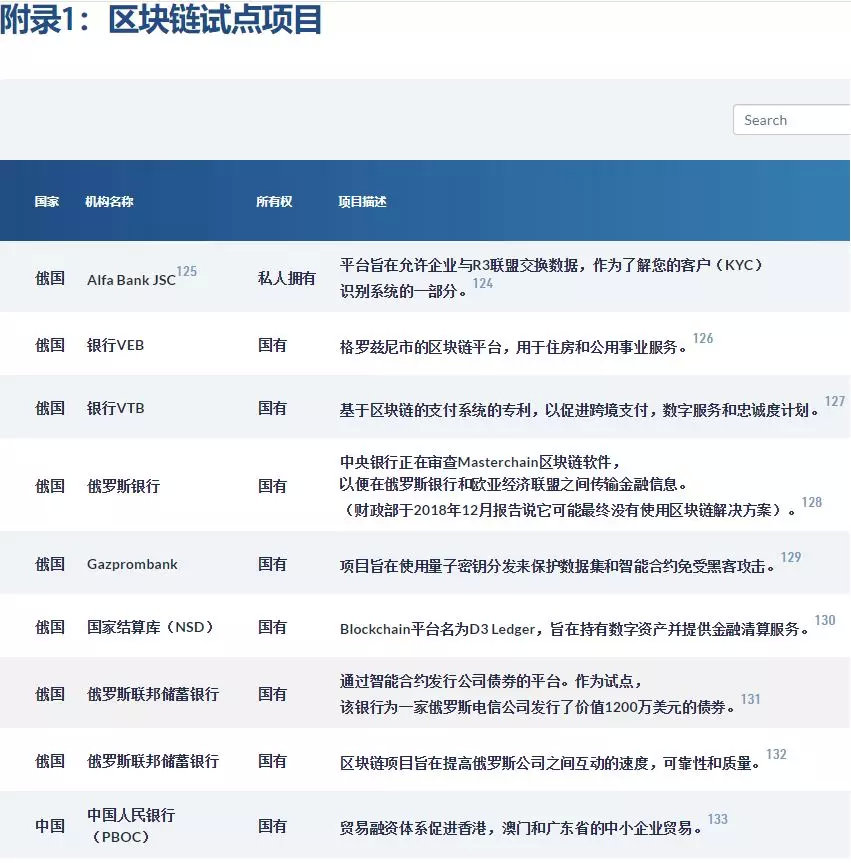Open footnote 128 reference
Viewport: 851px width, 863px height.
[812, 502]
